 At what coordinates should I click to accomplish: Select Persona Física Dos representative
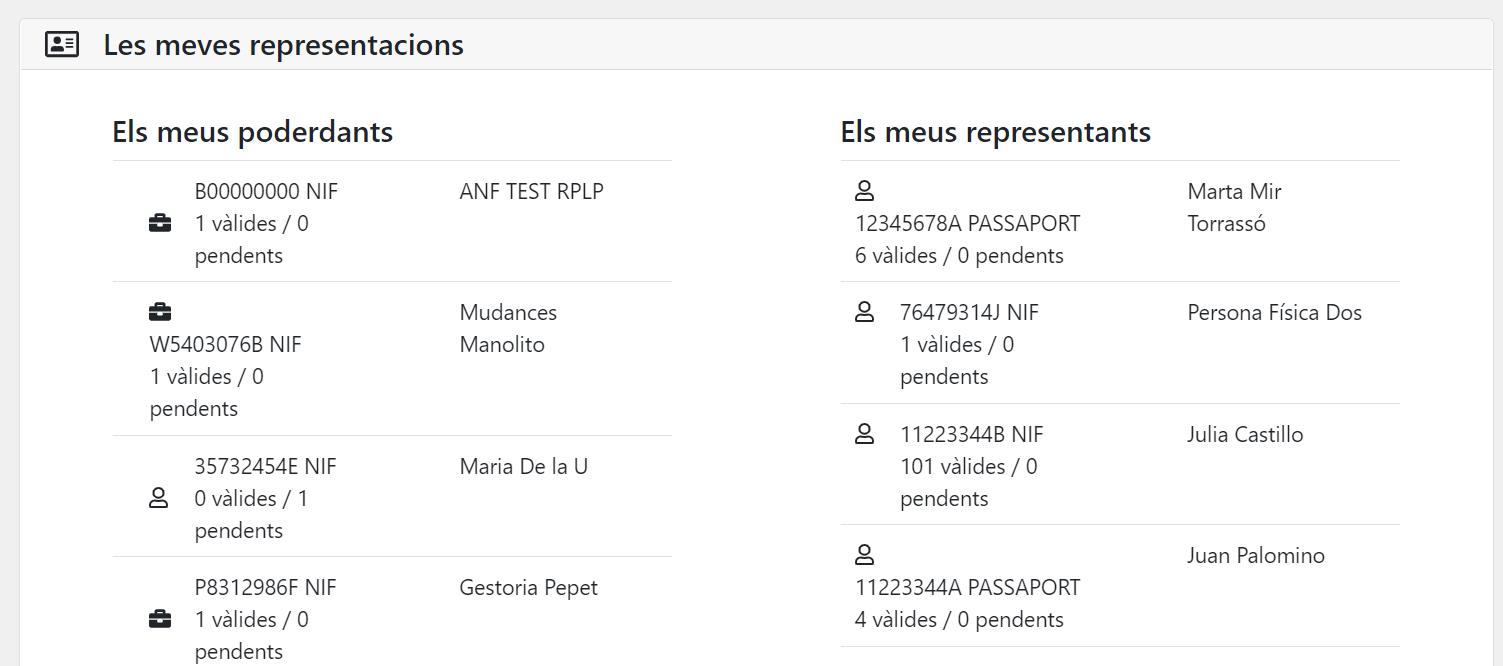point(1274,313)
